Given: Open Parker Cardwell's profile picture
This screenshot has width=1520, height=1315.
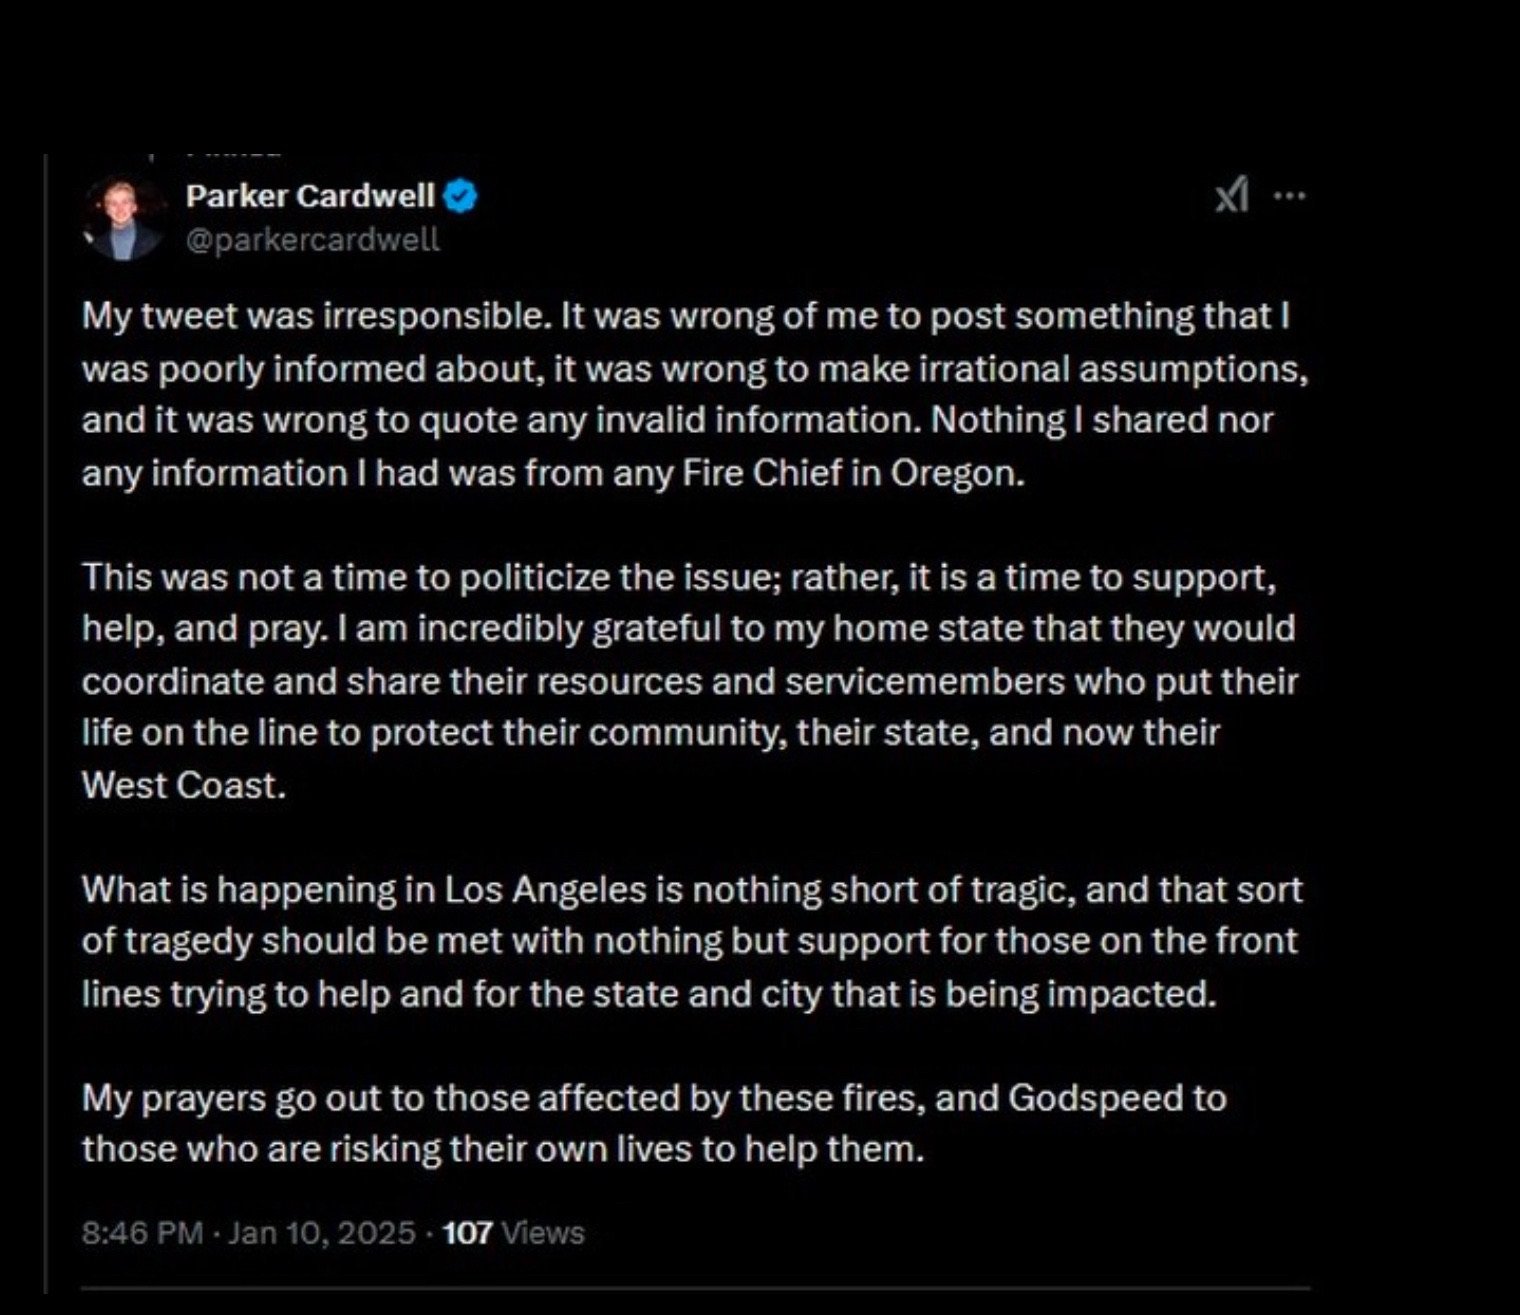Looking at the screenshot, I should click(x=124, y=218).
